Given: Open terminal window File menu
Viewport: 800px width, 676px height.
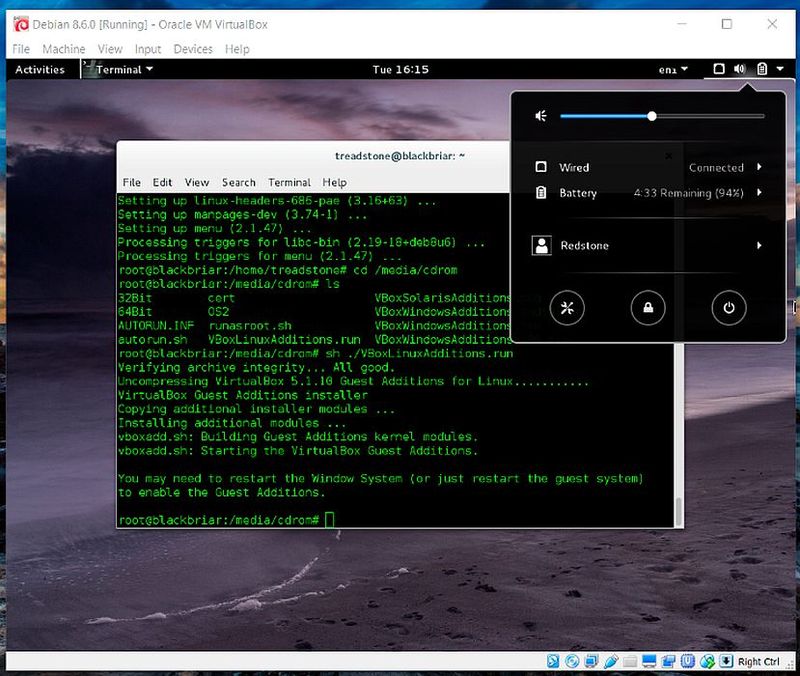Looking at the screenshot, I should [x=132, y=182].
